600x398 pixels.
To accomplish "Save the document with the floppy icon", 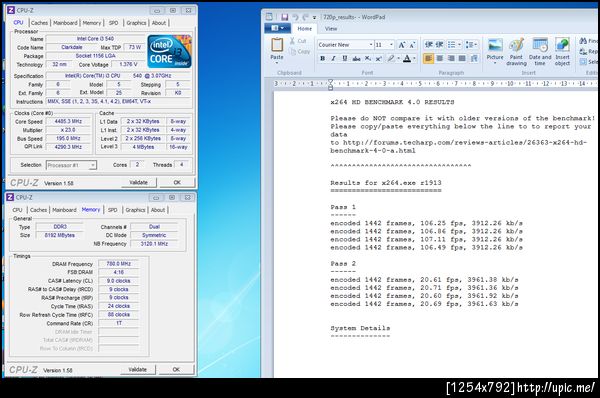I will tap(284, 17).
